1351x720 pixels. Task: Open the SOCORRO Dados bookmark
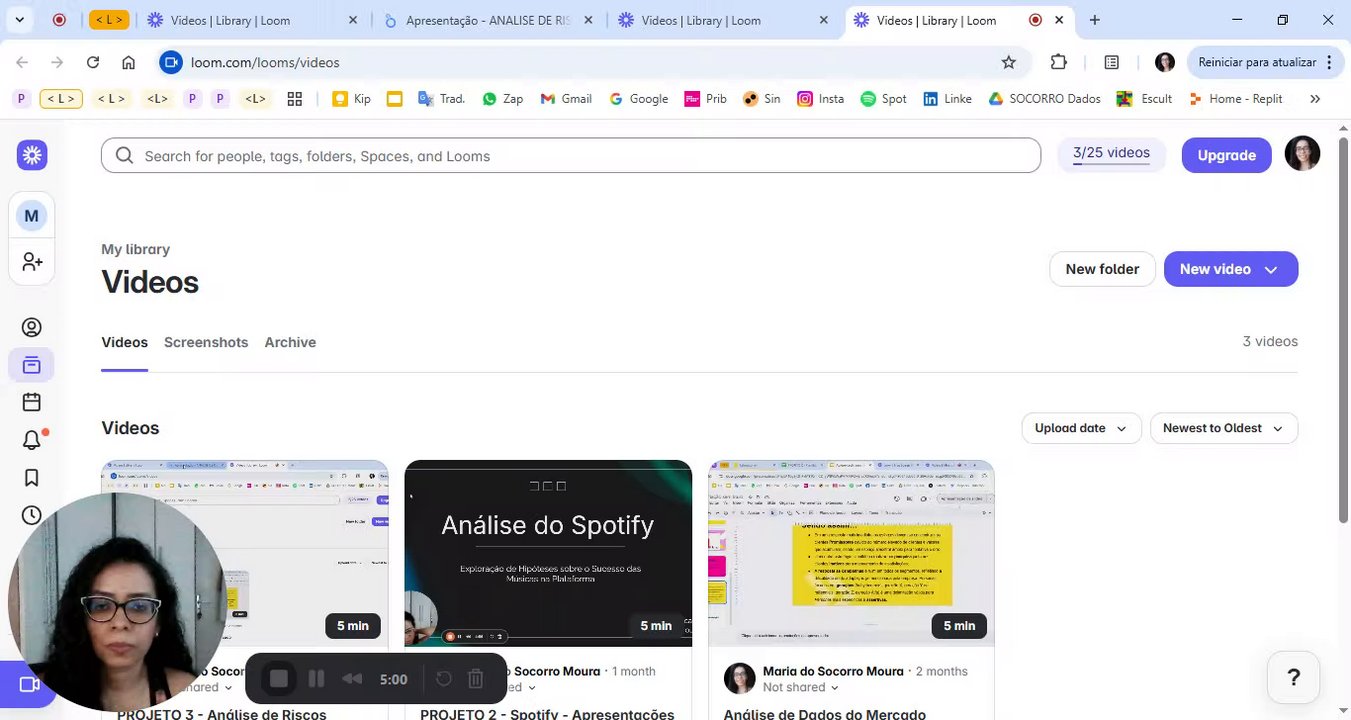click(1044, 99)
